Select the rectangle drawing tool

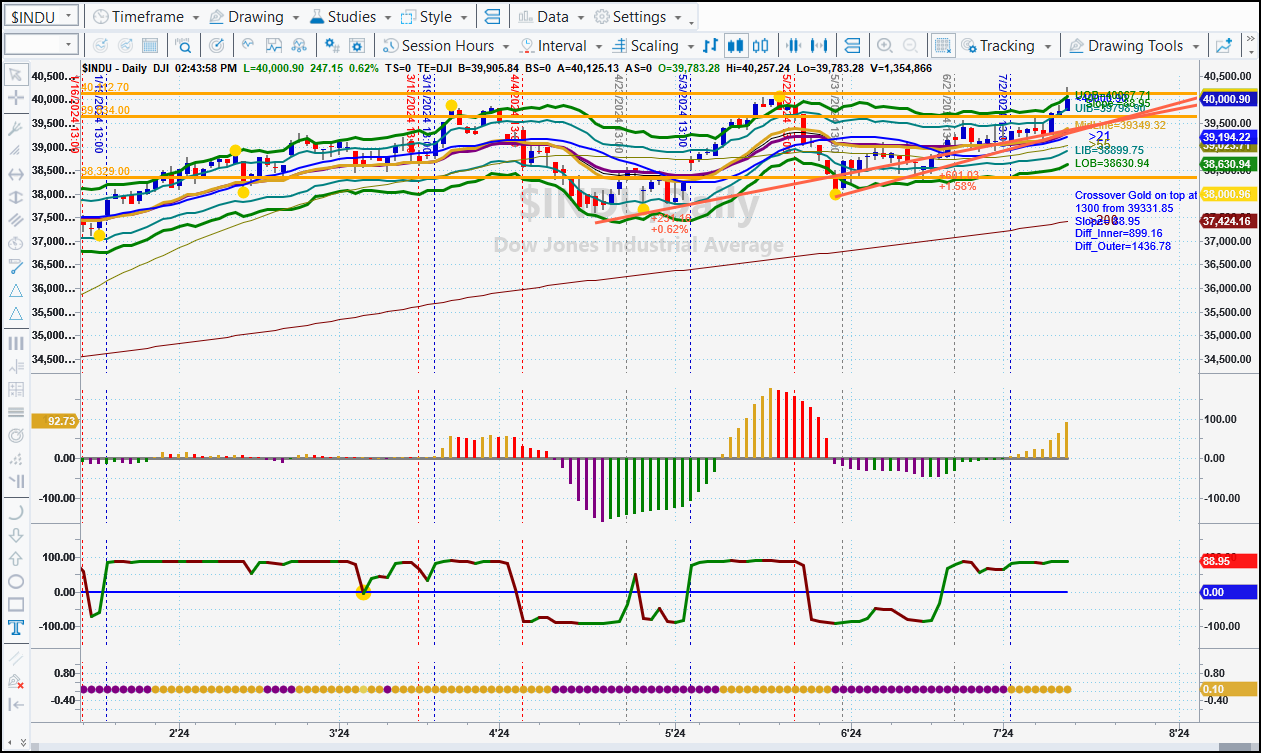pyautogui.click(x=15, y=604)
